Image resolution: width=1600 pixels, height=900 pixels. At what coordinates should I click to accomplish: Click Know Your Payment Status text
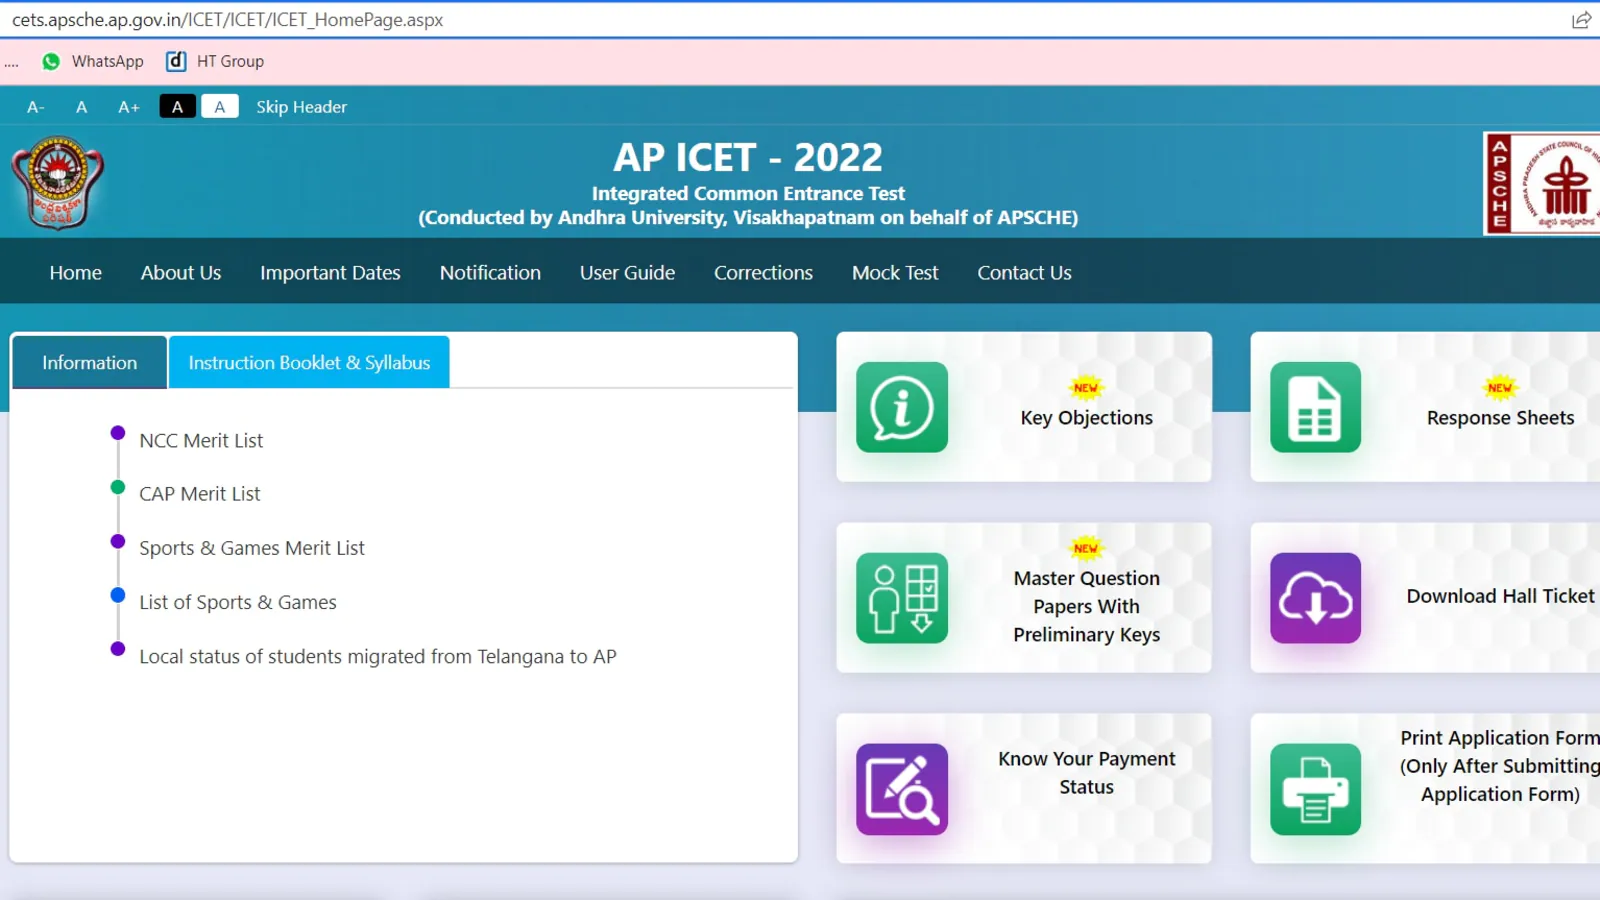[1086, 772]
